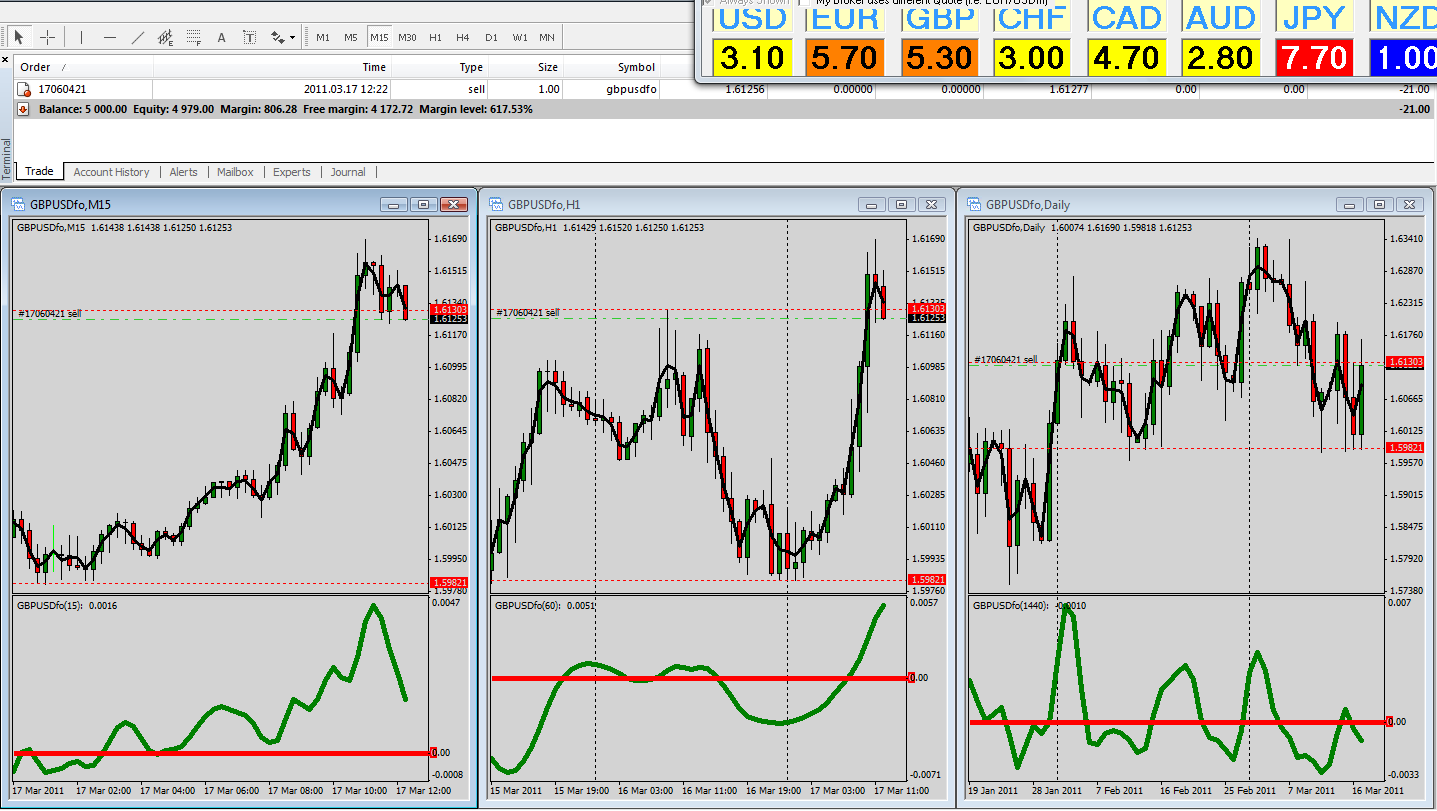This screenshot has height=811, width=1437.
Task: Close the GBPUSDfo,Daily chart window
Action: pos(1410,204)
